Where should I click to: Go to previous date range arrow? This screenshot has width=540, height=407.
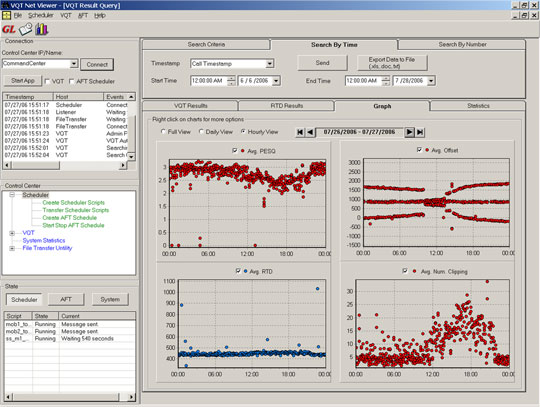pyautogui.click(x=310, y=132)
